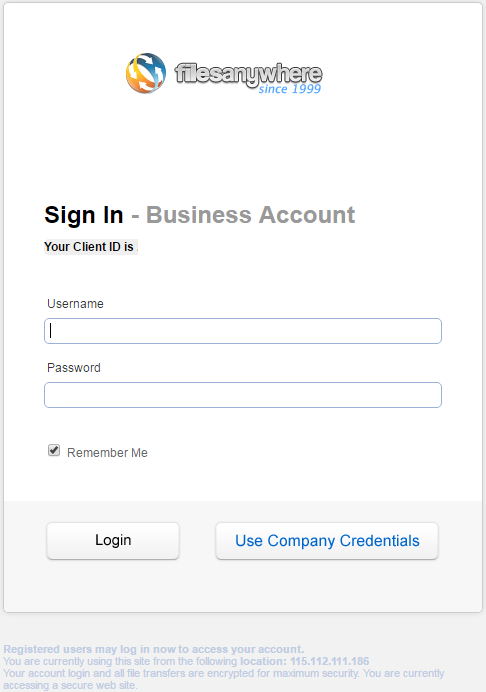Click "You are currently using this site" text
The image size is (486, 692).
click(89, 661)
